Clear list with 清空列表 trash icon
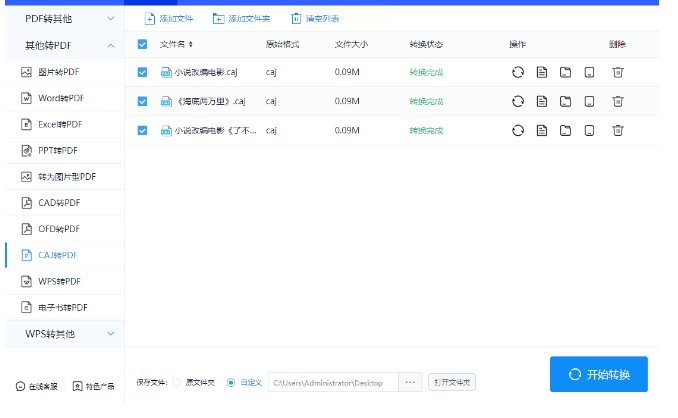678x418 pixels. (296, 19)
